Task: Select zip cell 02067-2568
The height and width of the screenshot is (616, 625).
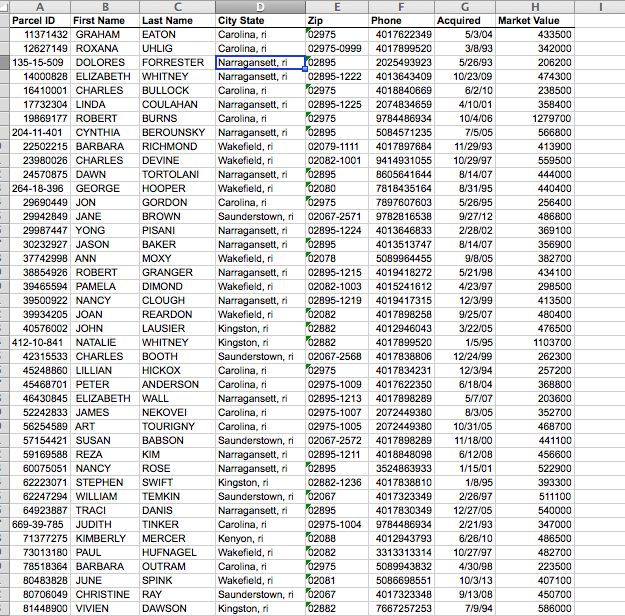Action: (337, 356)
